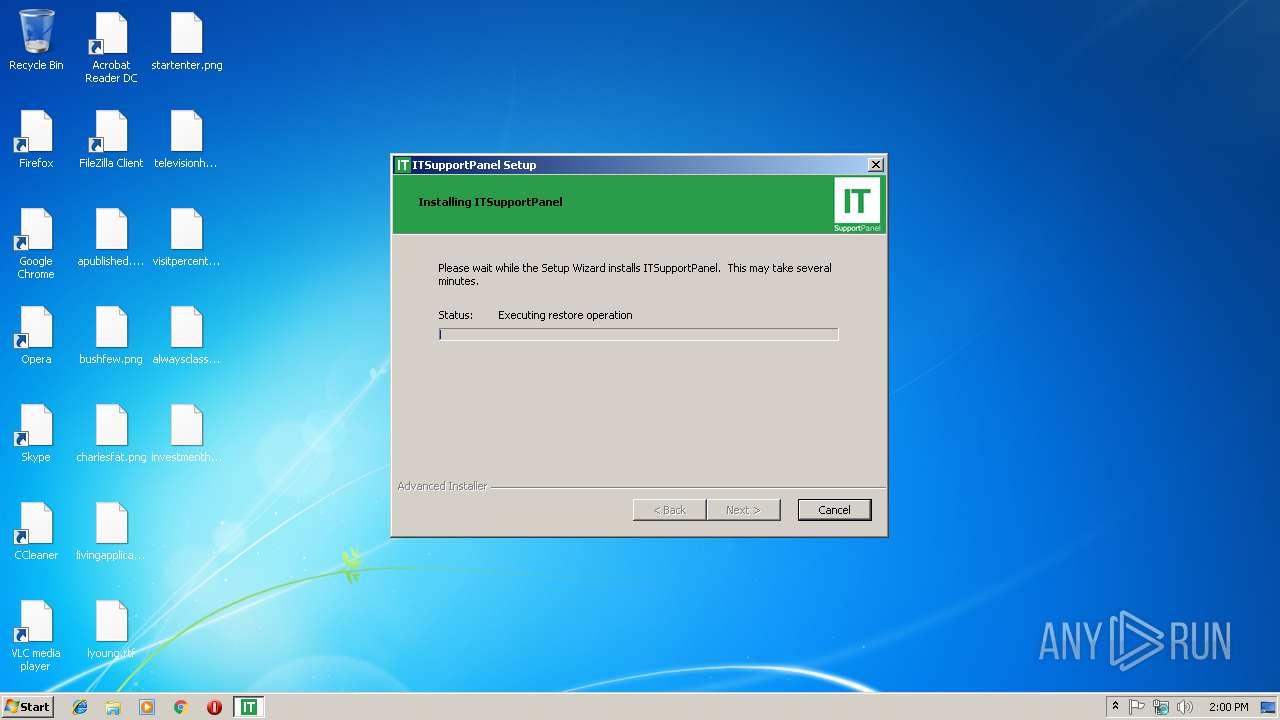The width and height of the screenshot is (1280, 720).
Task: Close the ITSupportPanel Setup window
Action: coord(875,165)
